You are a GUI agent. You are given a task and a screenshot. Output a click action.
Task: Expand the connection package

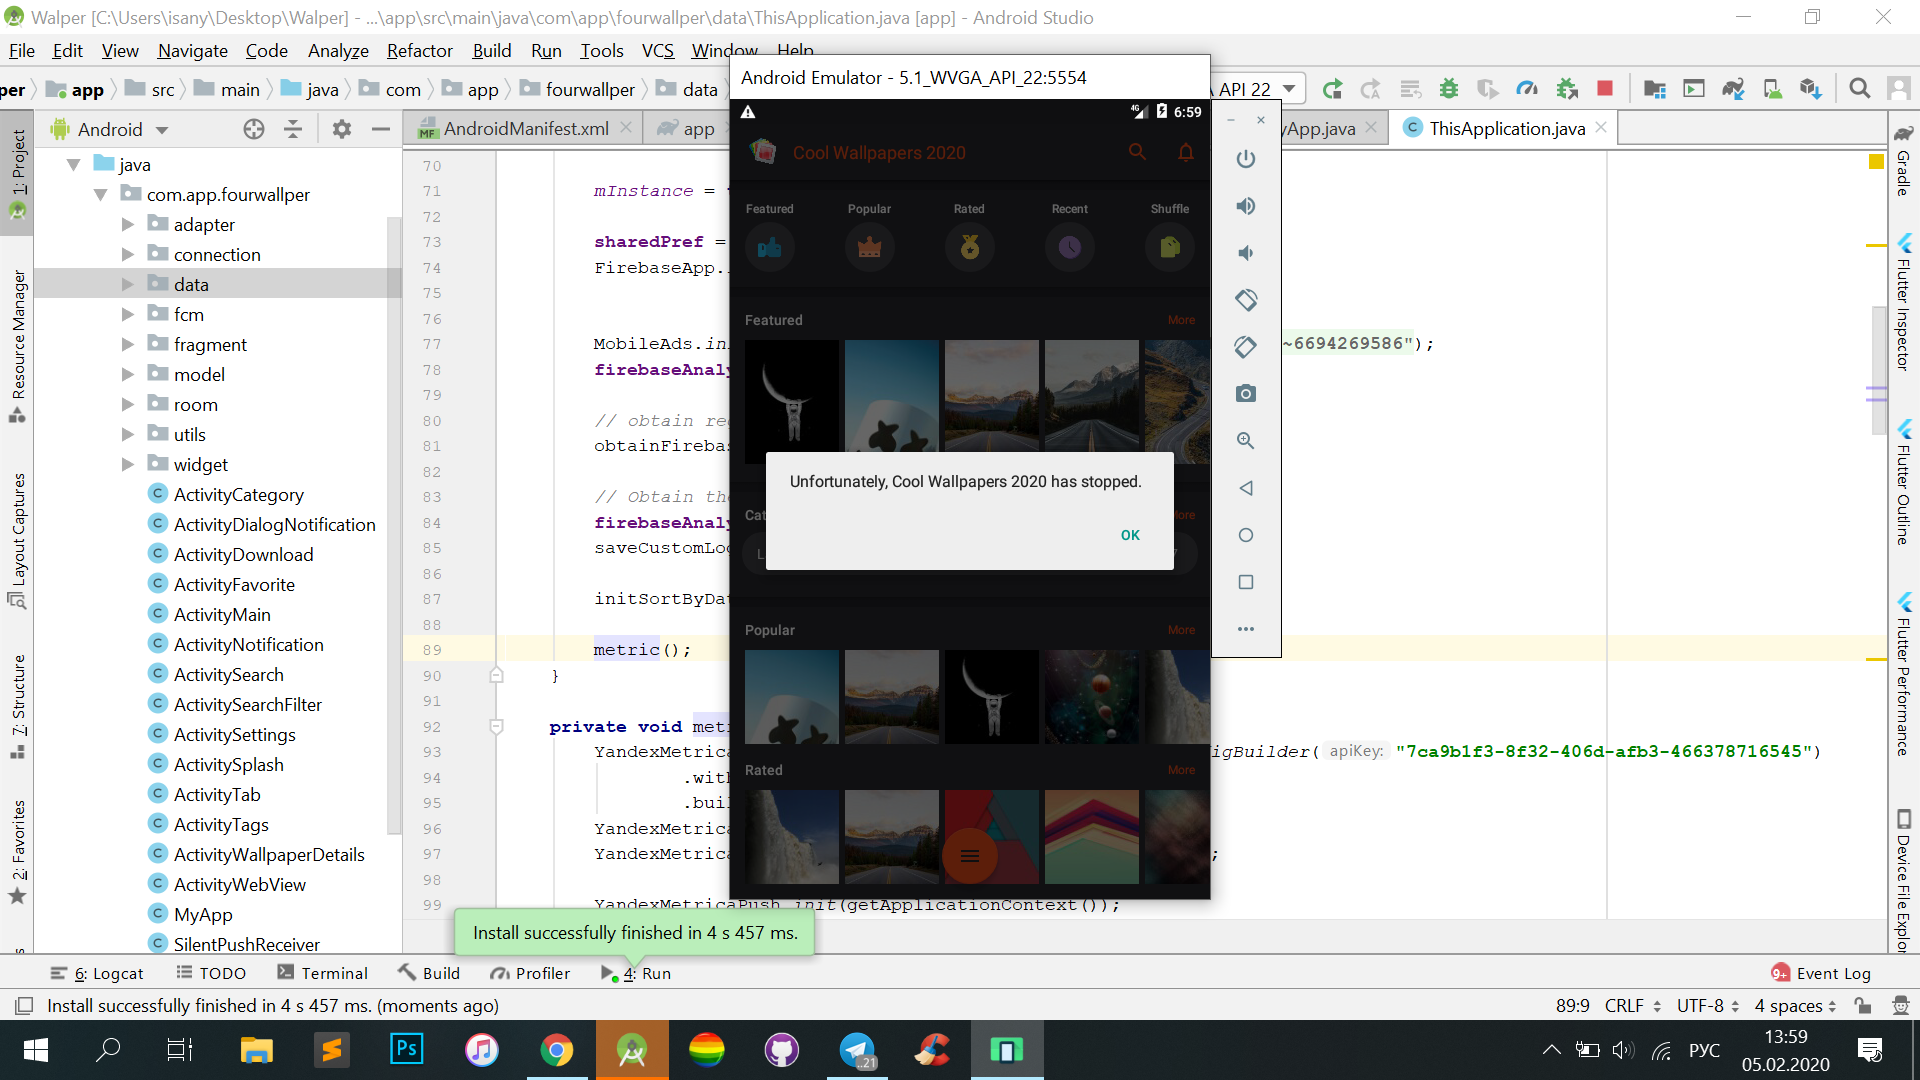(128, 255)
